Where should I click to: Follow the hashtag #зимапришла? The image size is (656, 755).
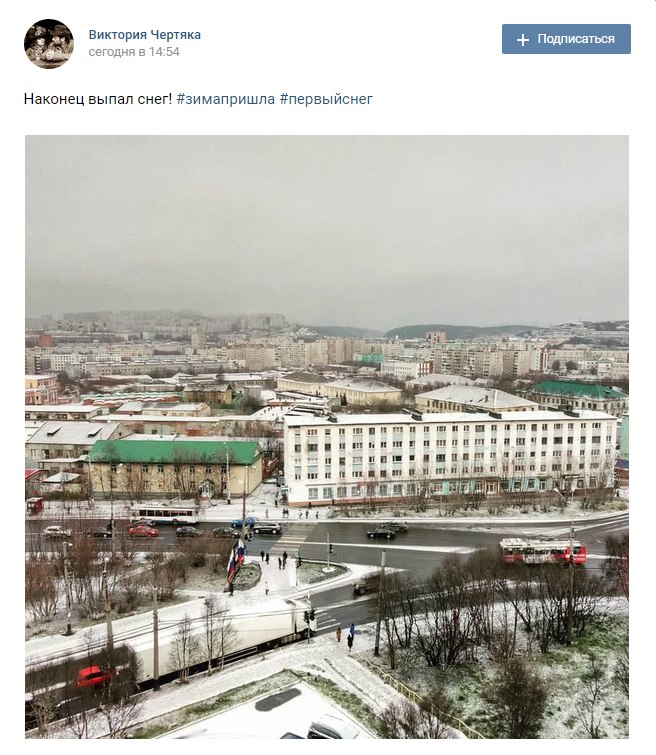pos(225,99)
